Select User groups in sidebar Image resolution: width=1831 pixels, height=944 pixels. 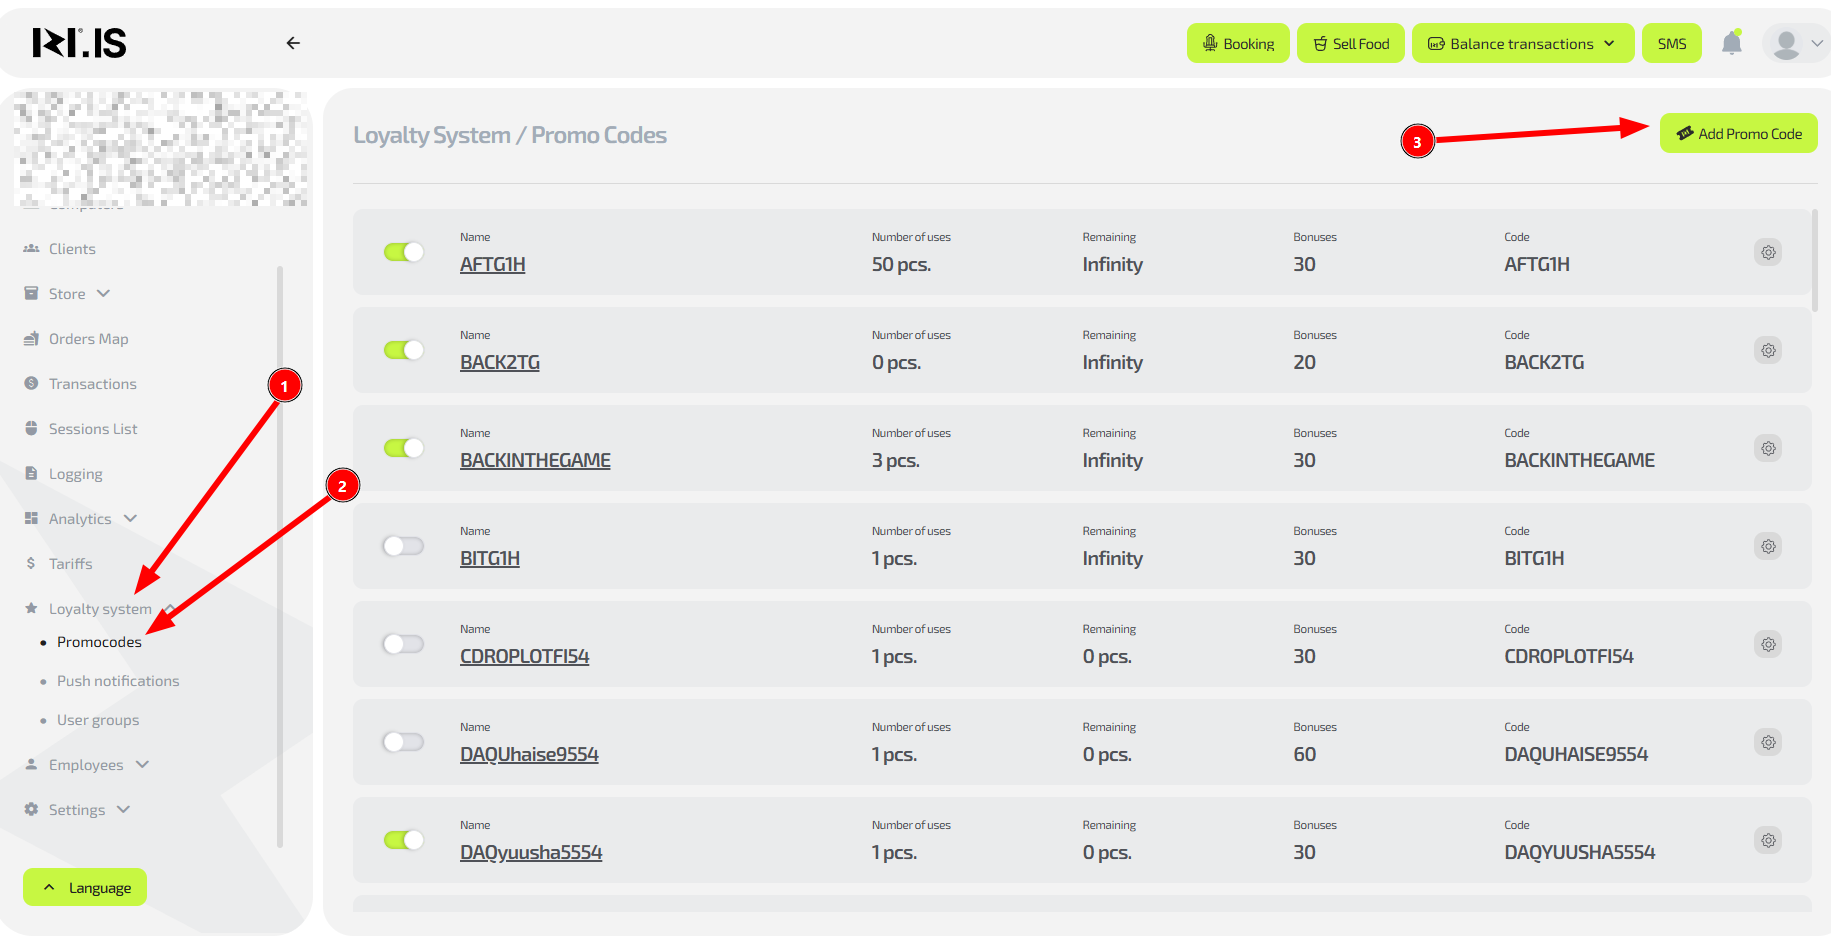coord(98,720)
